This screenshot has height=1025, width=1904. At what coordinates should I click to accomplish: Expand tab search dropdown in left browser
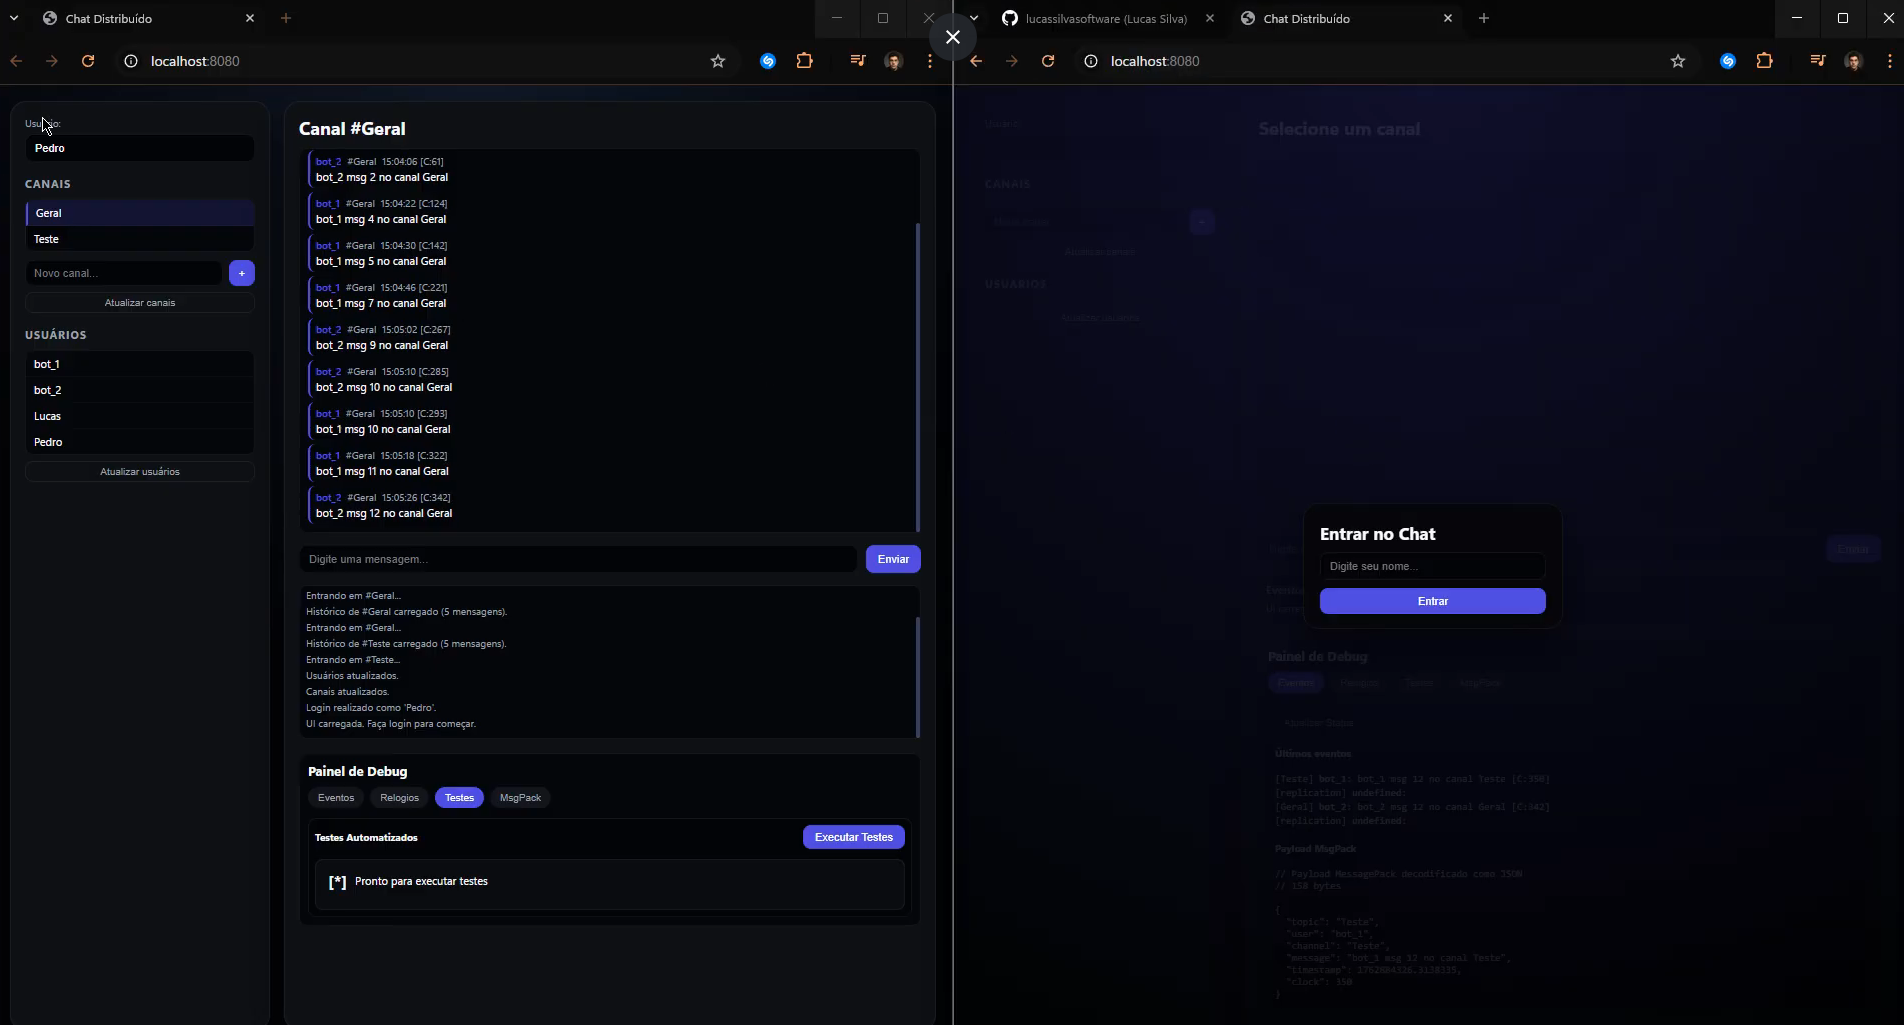14,18
